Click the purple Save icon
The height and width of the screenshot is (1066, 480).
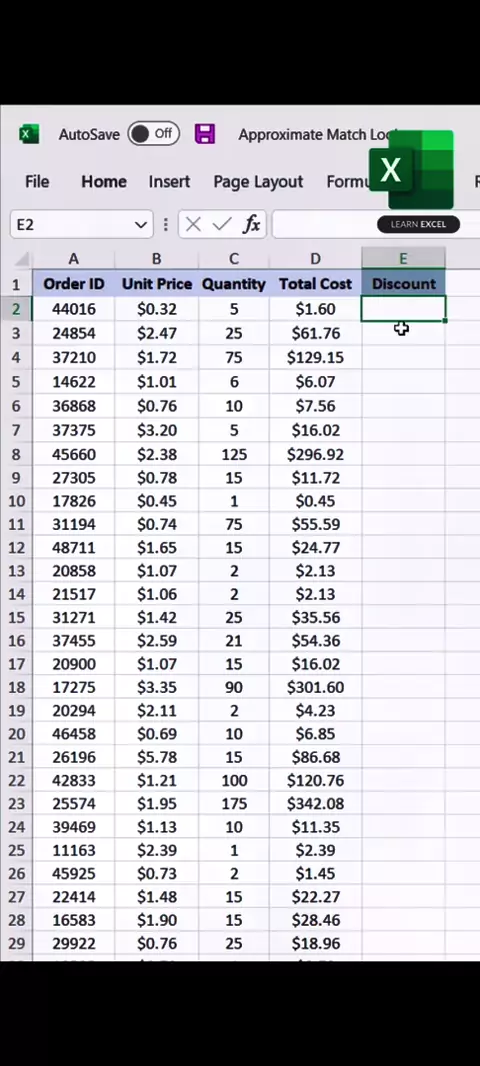click(x=205, y=134)
